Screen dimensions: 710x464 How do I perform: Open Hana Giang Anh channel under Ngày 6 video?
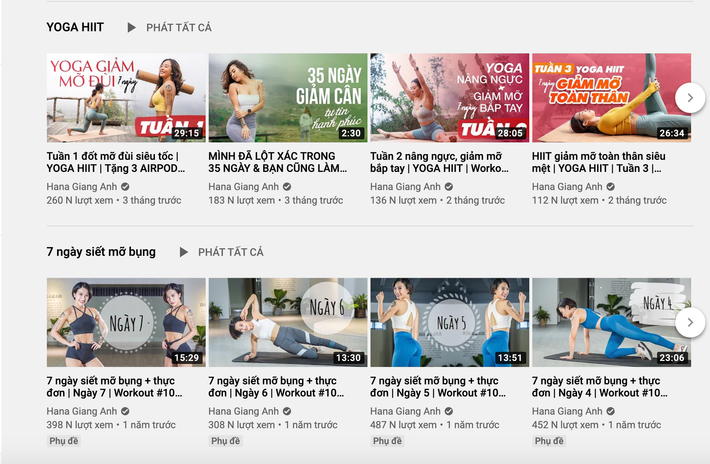coord(244,411)
